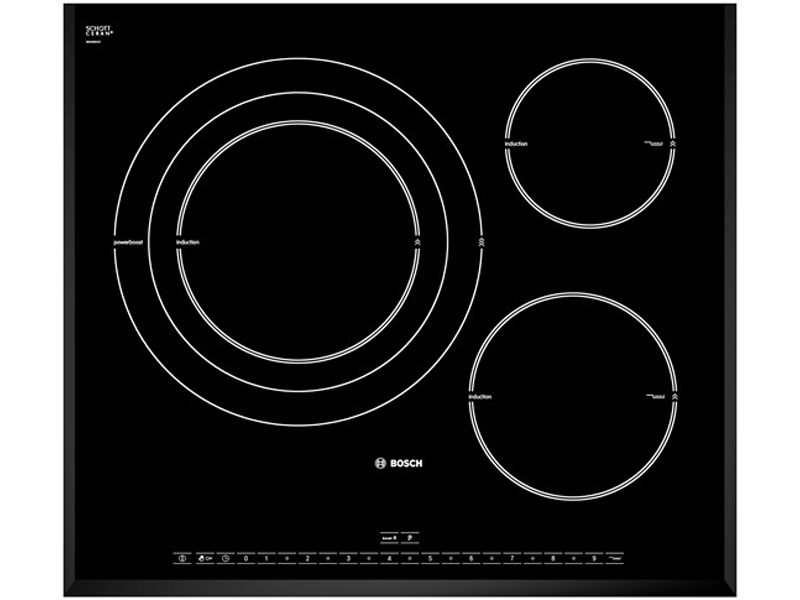Tap the wattage marking on the top-right zone
800x600 pixels.
653,144
